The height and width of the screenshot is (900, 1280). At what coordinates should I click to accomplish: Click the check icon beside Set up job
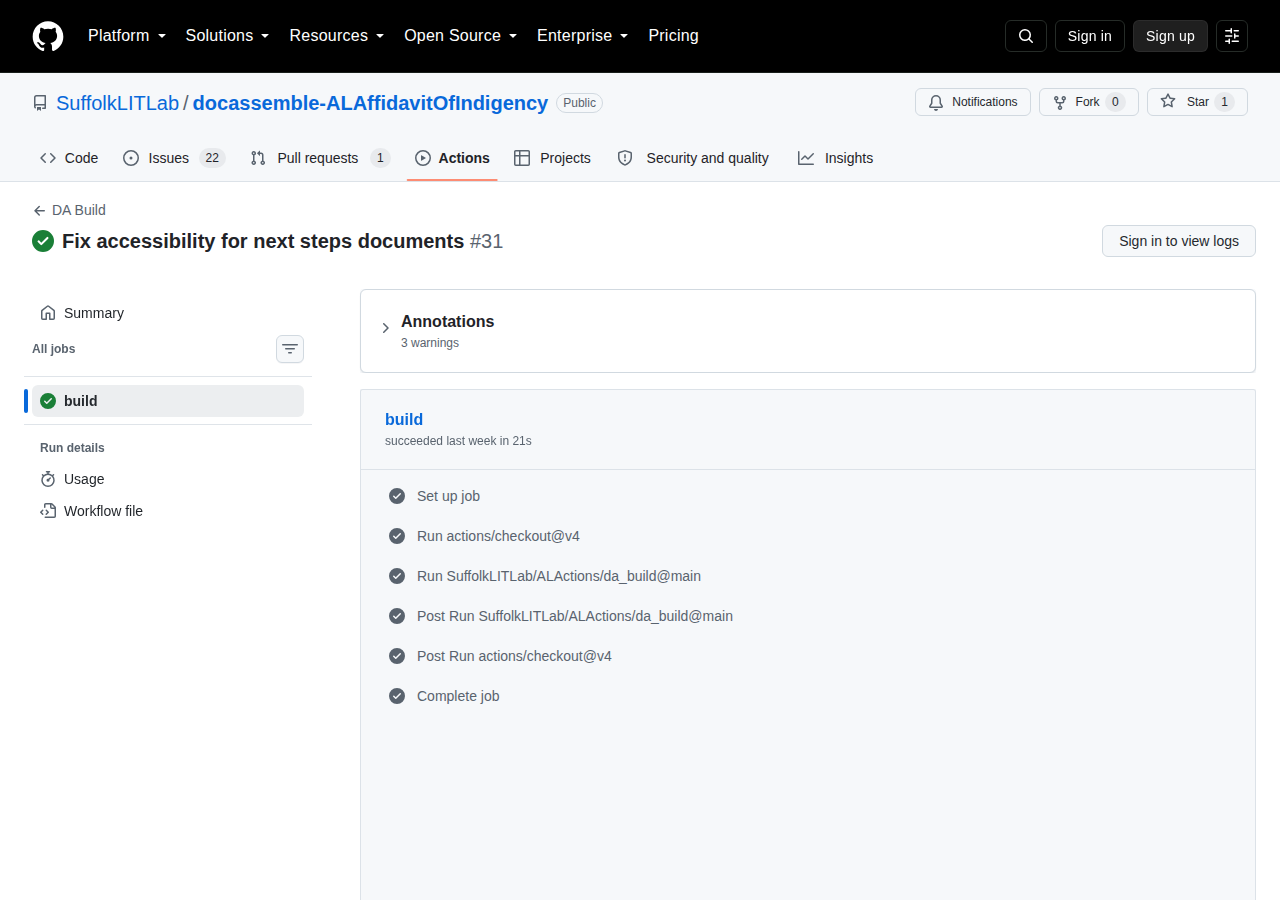click(x=397, y=496)
